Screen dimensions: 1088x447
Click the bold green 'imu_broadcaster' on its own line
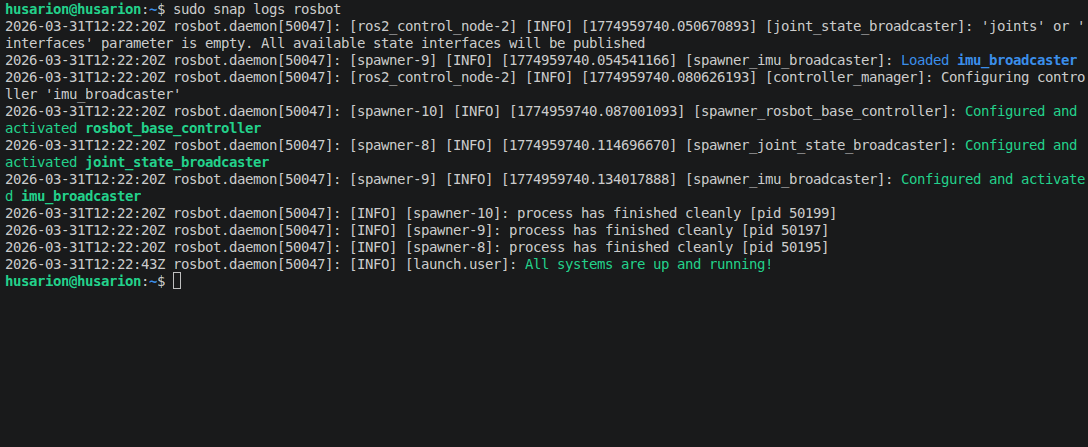(x=80, y=196)
